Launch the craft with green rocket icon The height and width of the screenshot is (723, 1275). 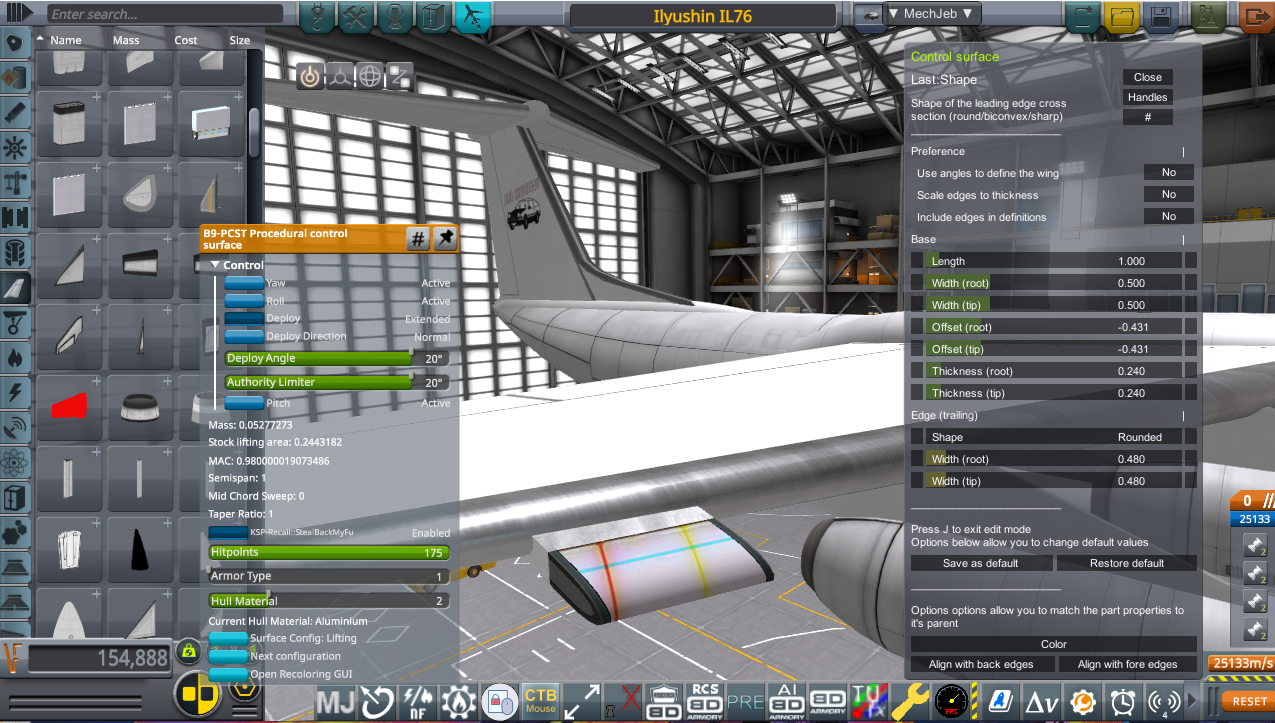pos(1210,16)
